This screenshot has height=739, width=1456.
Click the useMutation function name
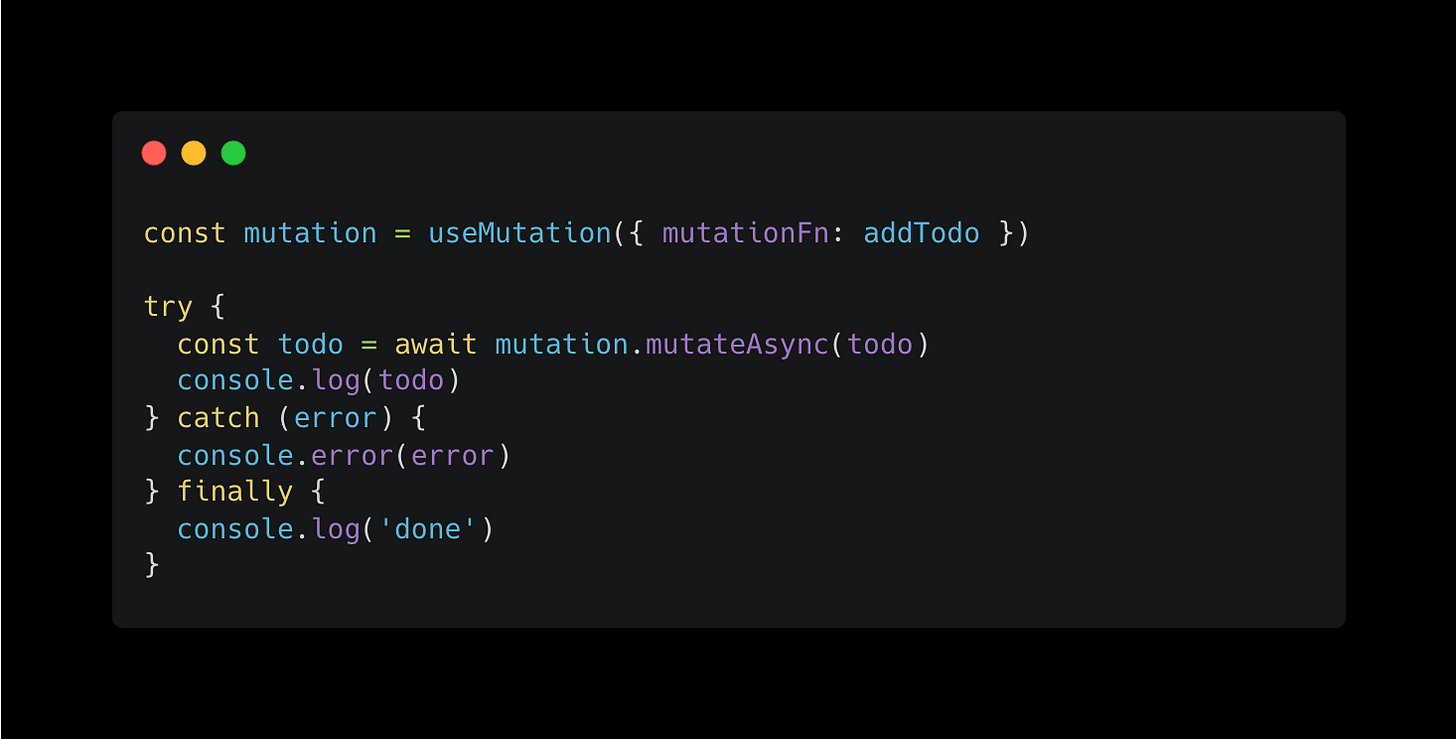[520, 233]
